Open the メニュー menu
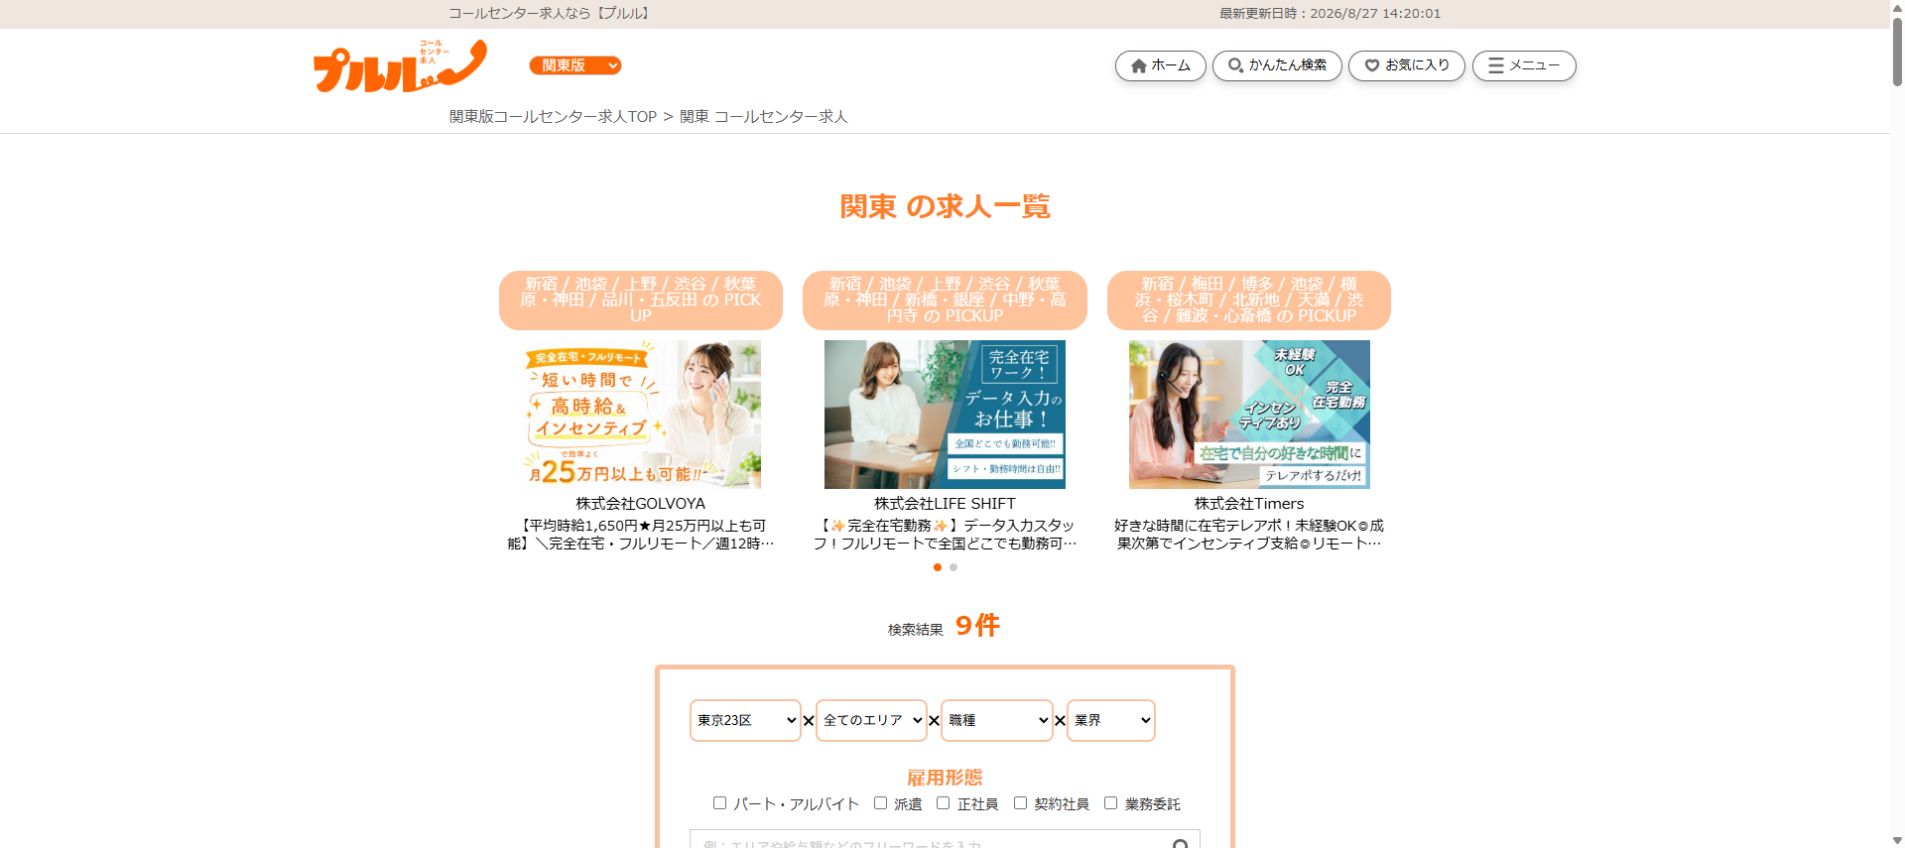This screenshot has width=1905, height=848. 1524,66
